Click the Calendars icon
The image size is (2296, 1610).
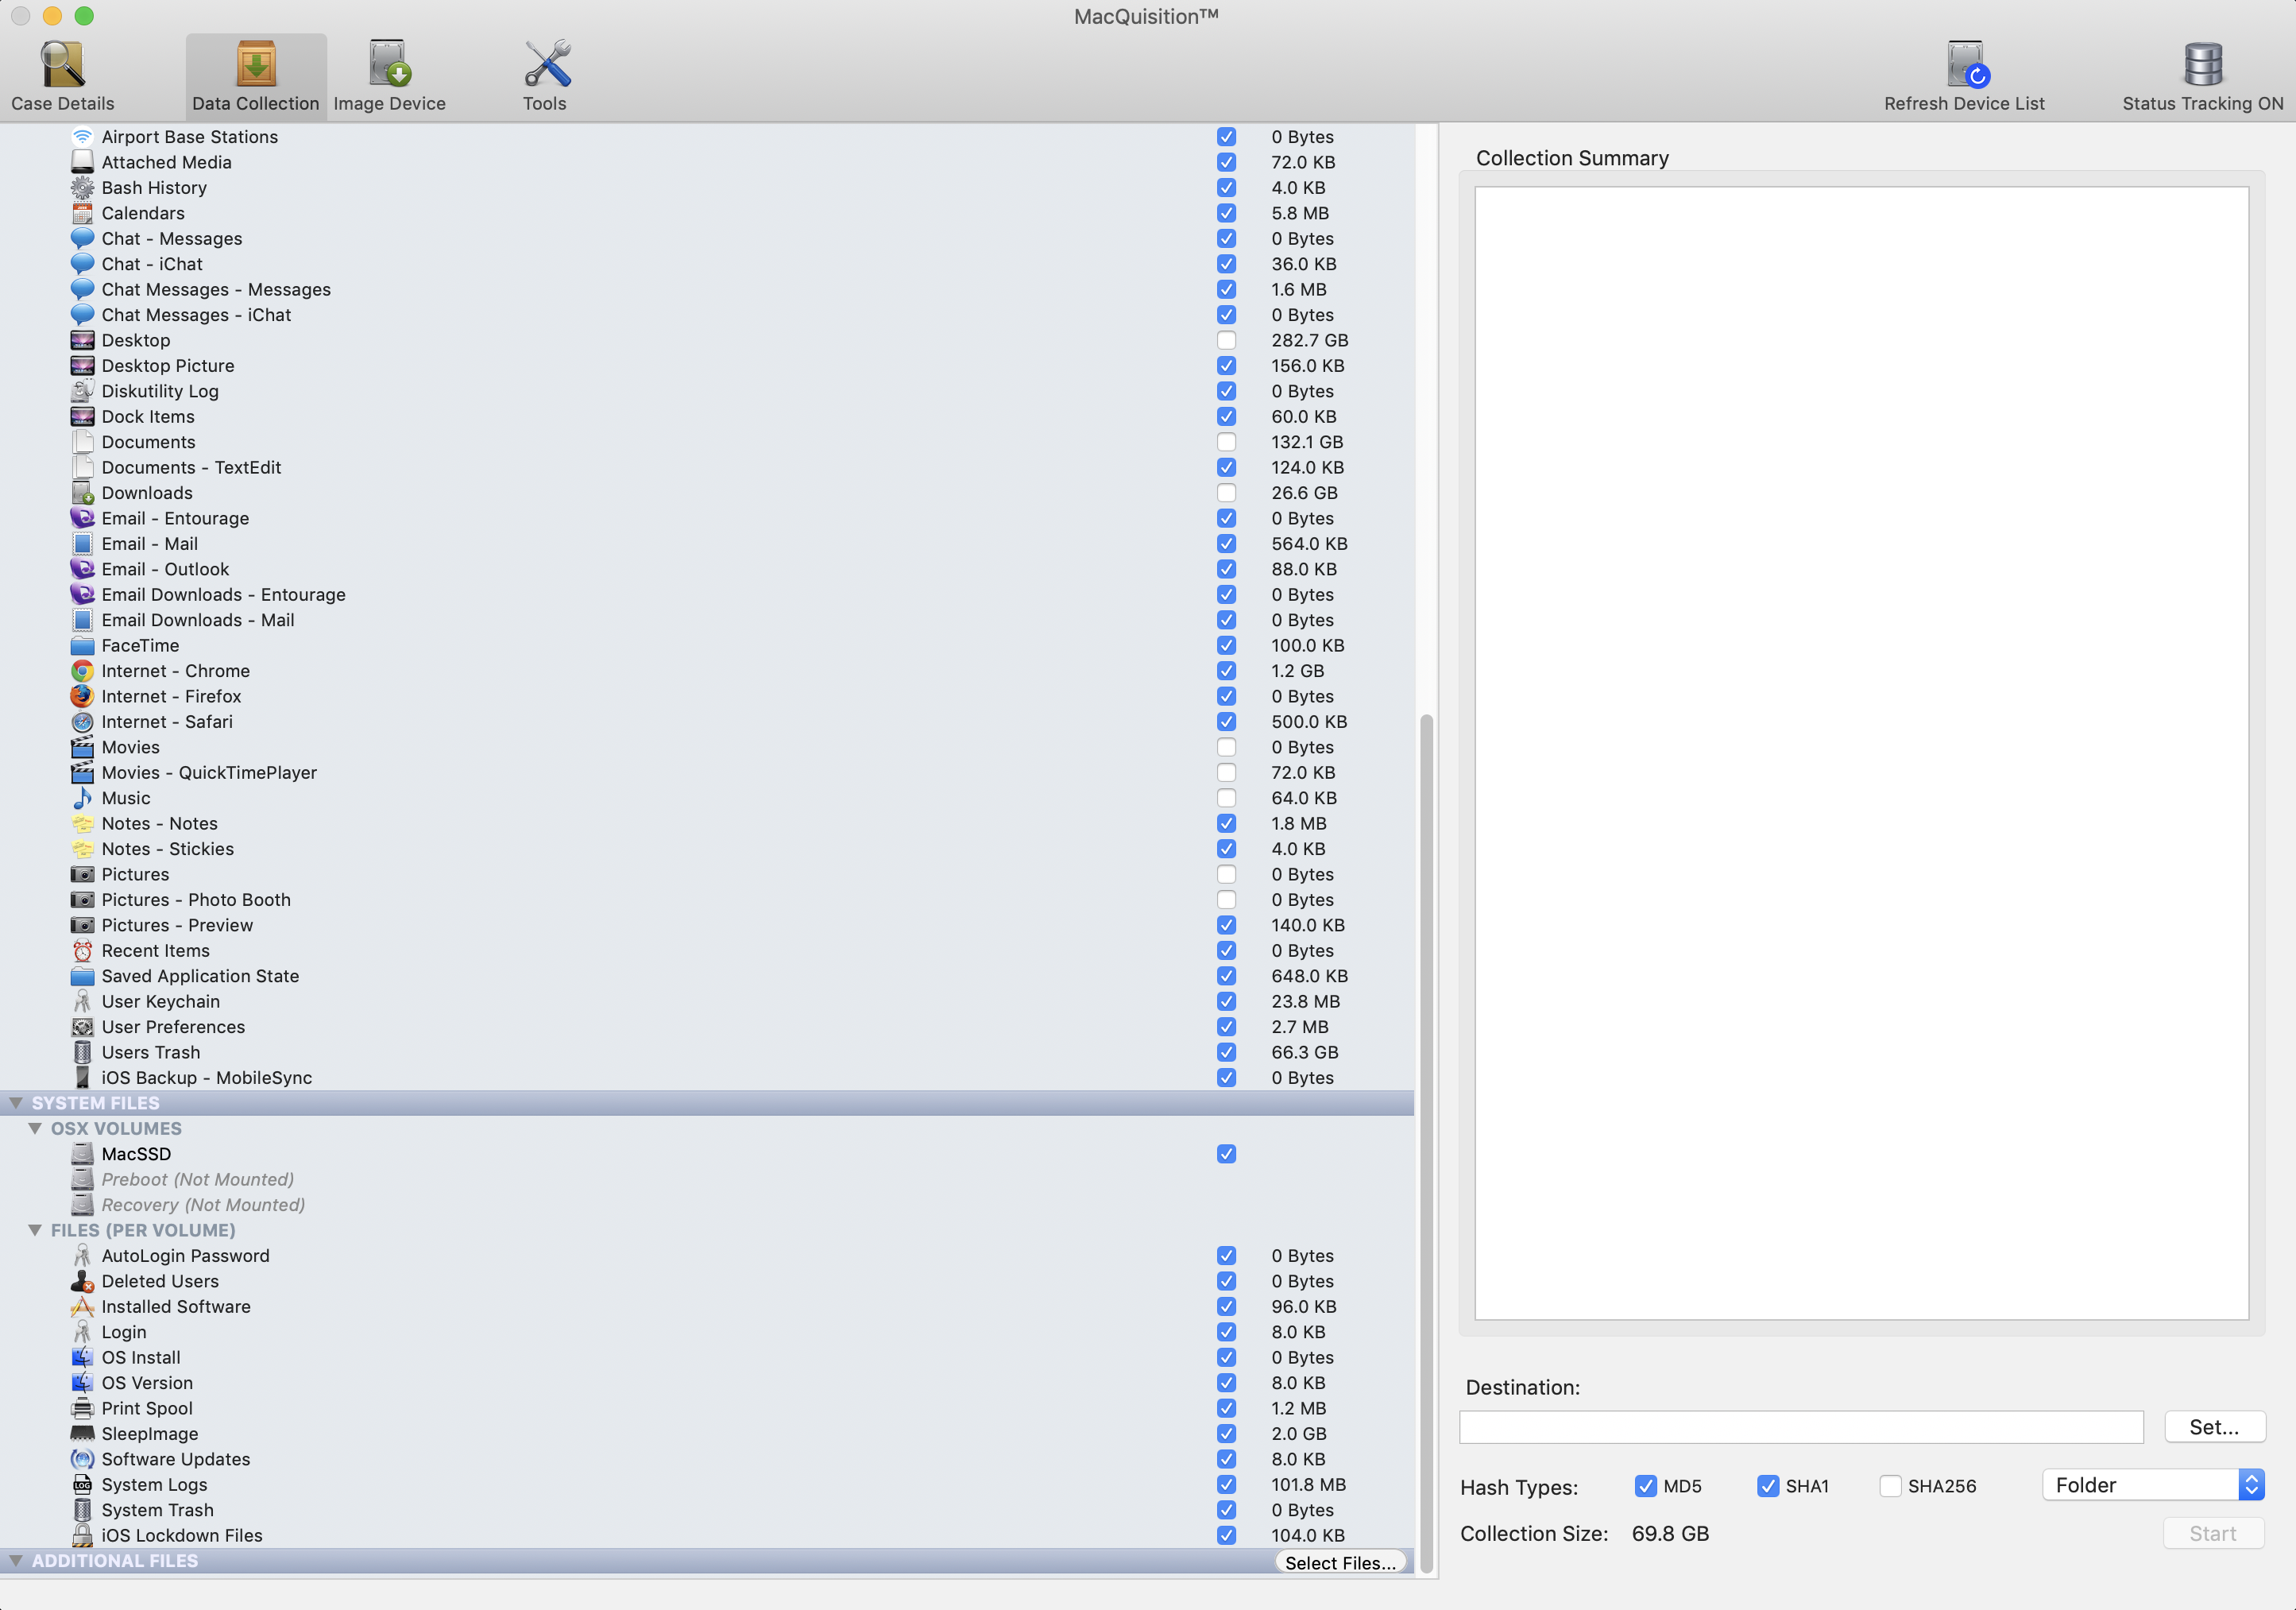tap(82, 213)
